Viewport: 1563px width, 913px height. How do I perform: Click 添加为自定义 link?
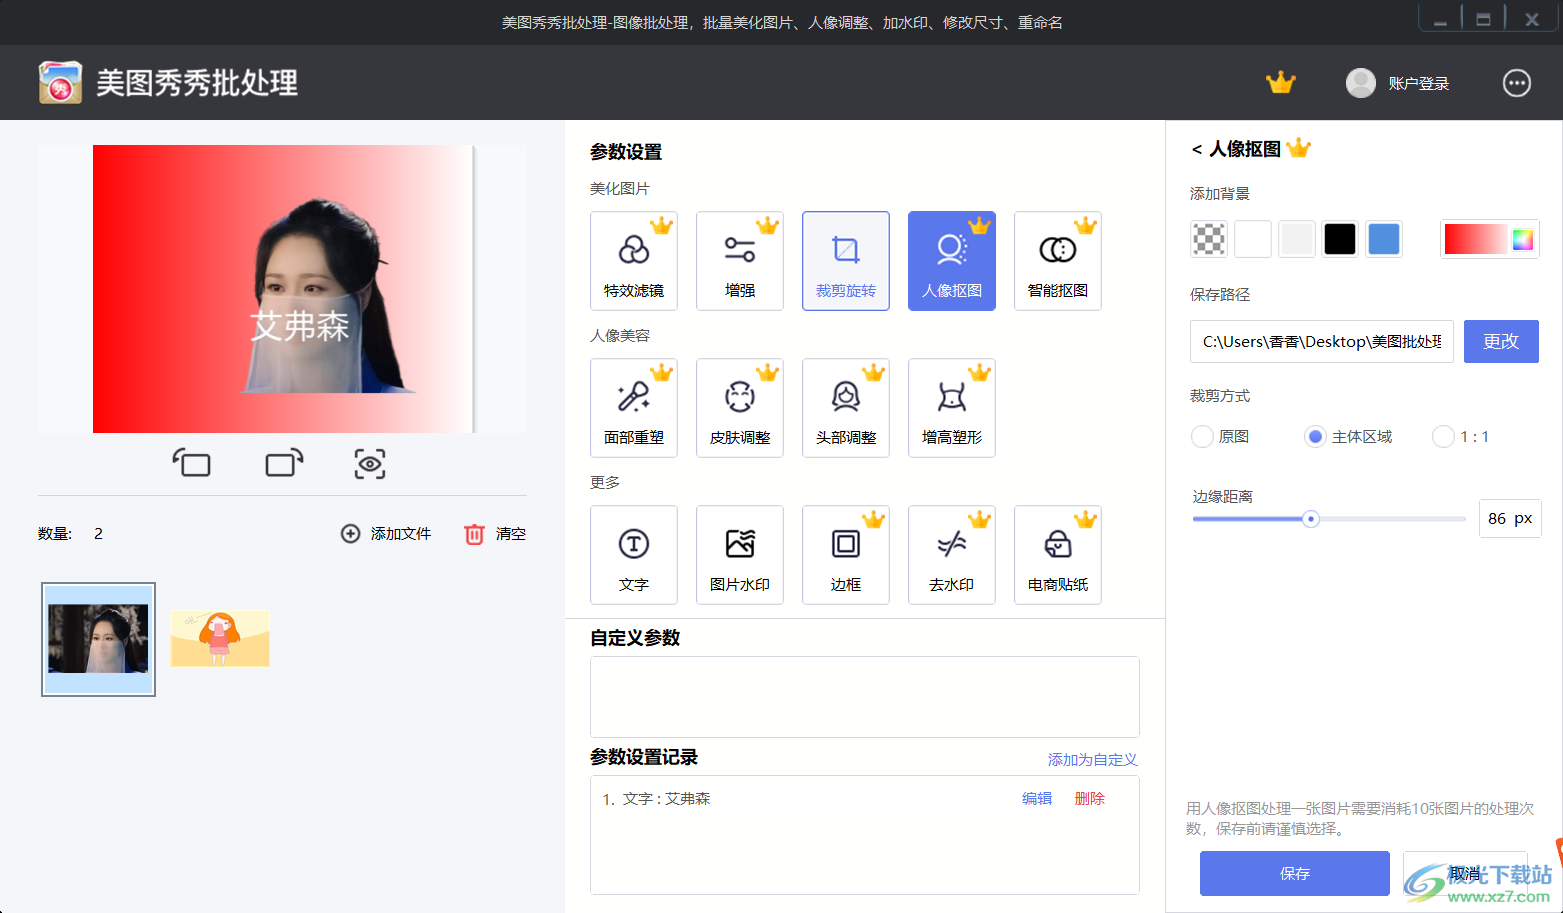pyautogui.click(x=1092, y=760)
